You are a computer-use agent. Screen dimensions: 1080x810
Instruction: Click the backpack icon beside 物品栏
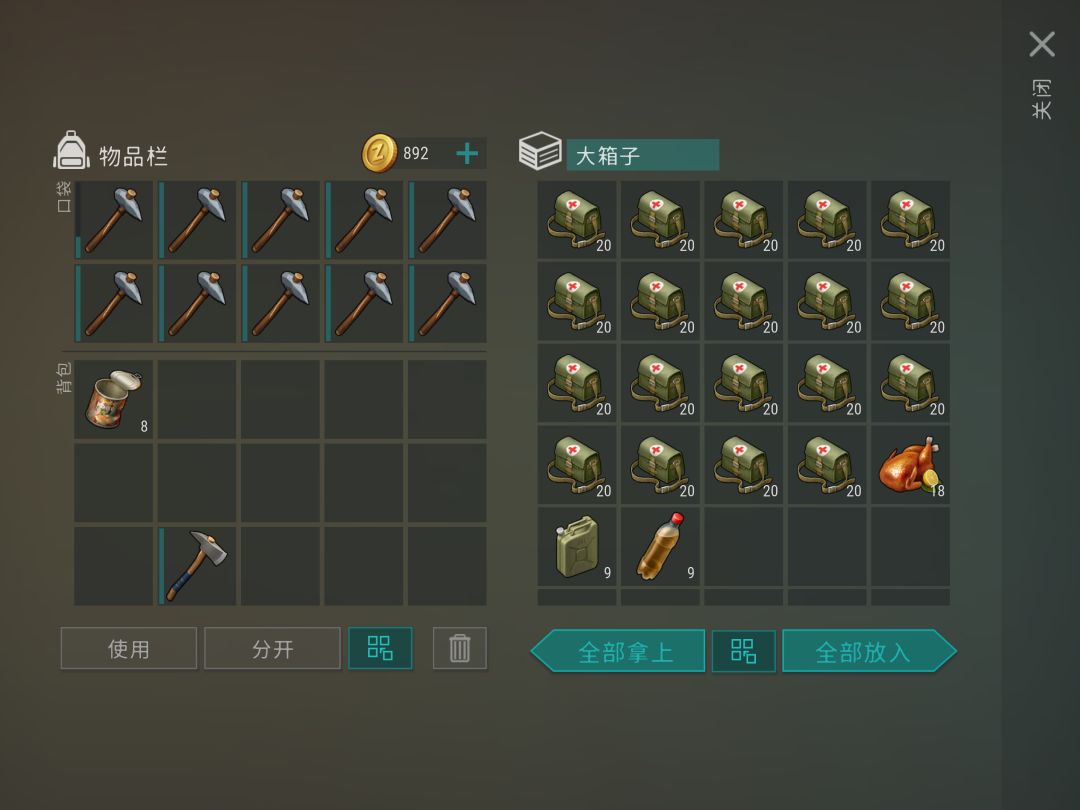[72, 150]
